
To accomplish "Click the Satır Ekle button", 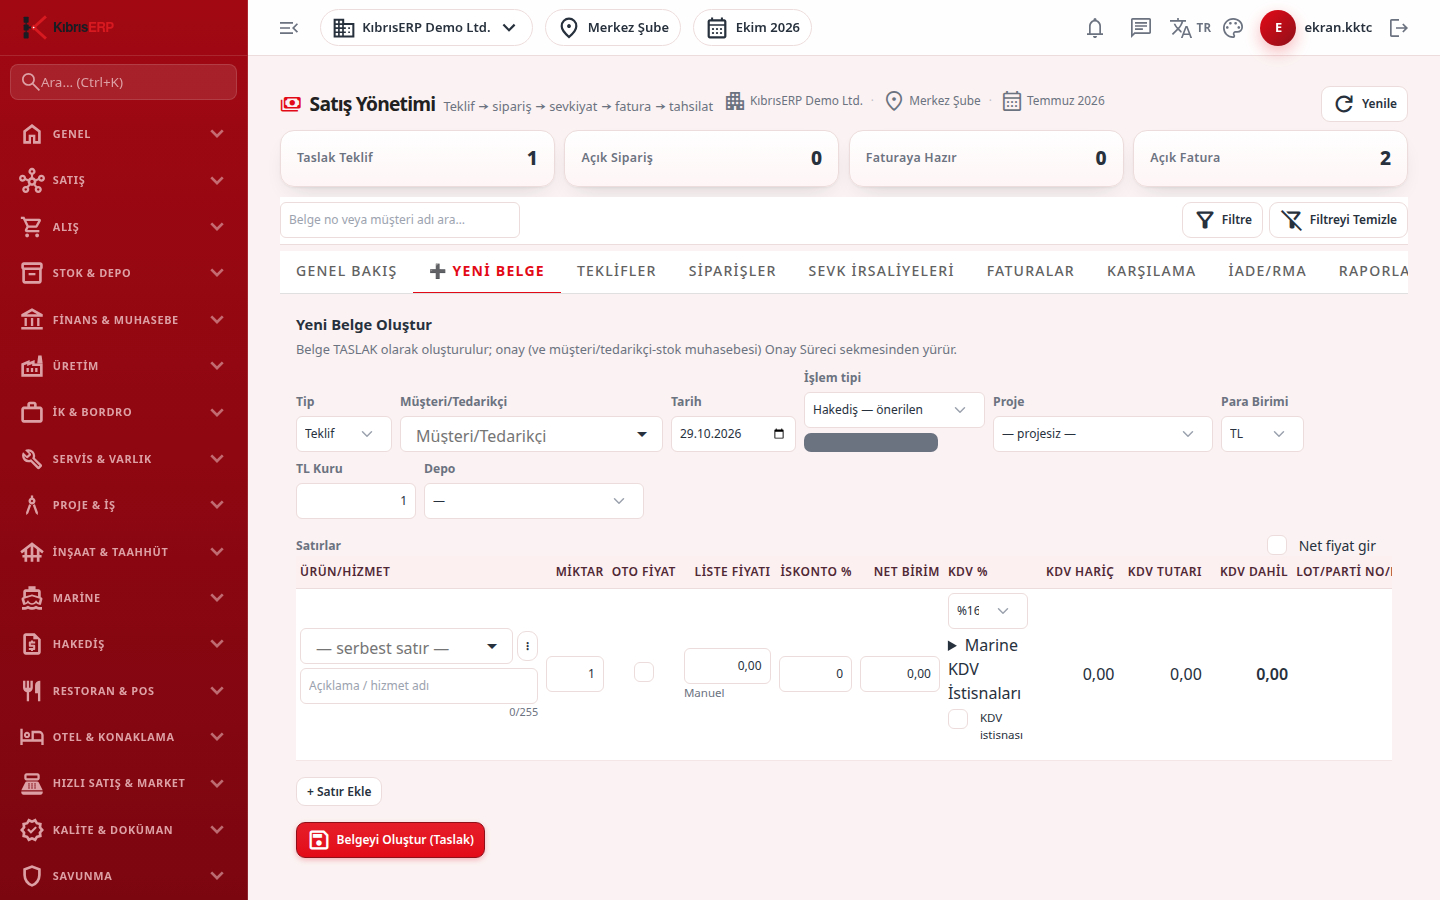I will coord(339,792).
